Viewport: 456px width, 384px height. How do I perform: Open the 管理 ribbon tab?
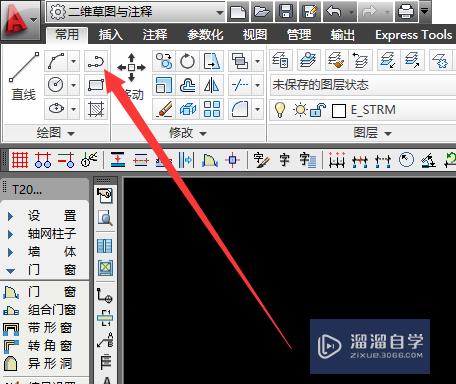click(299, 34)
